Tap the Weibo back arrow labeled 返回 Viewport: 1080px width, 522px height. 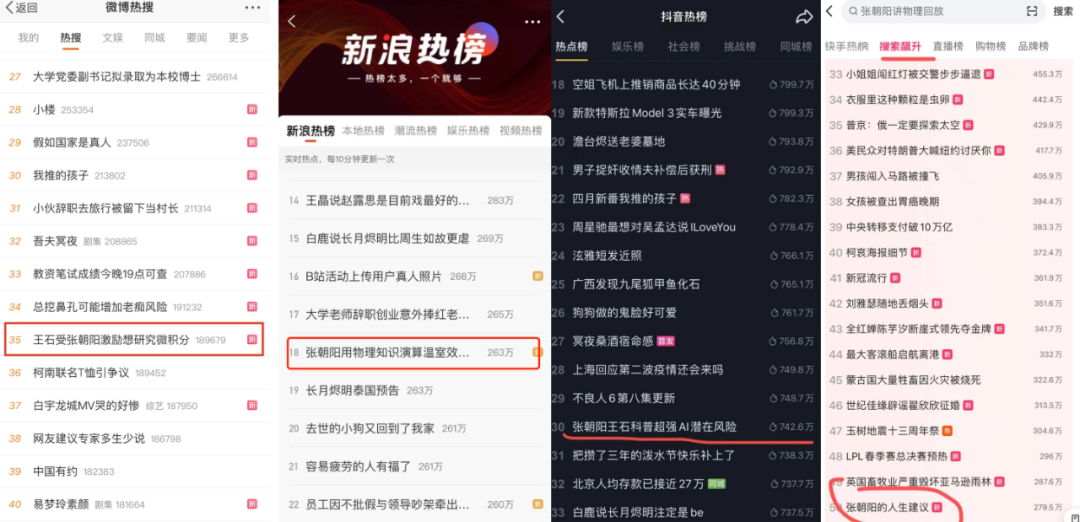(x=21, y=8)
